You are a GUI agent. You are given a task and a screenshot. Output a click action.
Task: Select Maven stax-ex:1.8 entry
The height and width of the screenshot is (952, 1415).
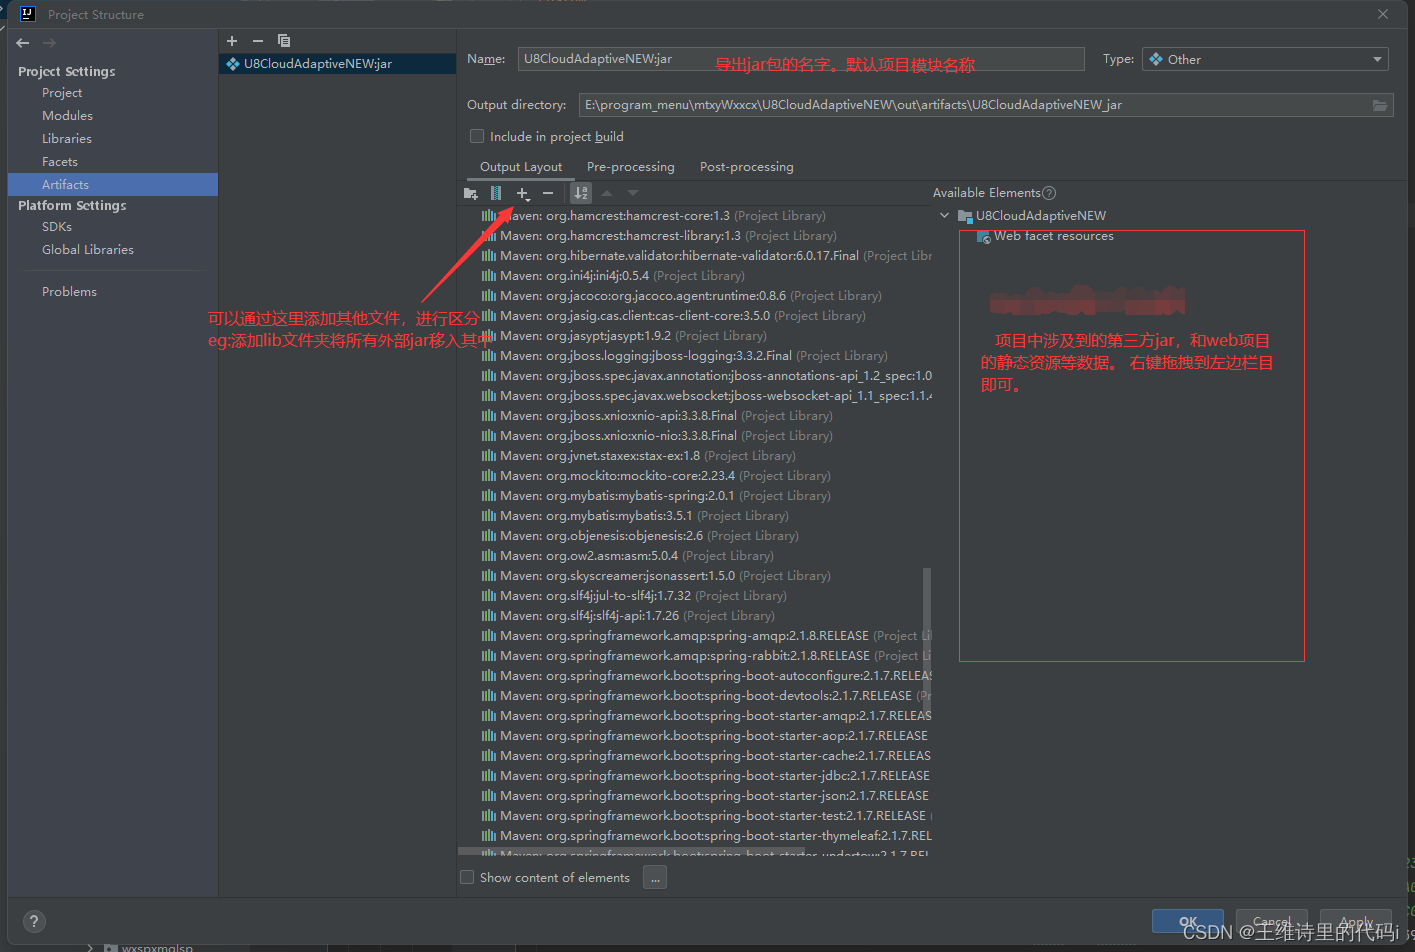click(x=640, y=456)
